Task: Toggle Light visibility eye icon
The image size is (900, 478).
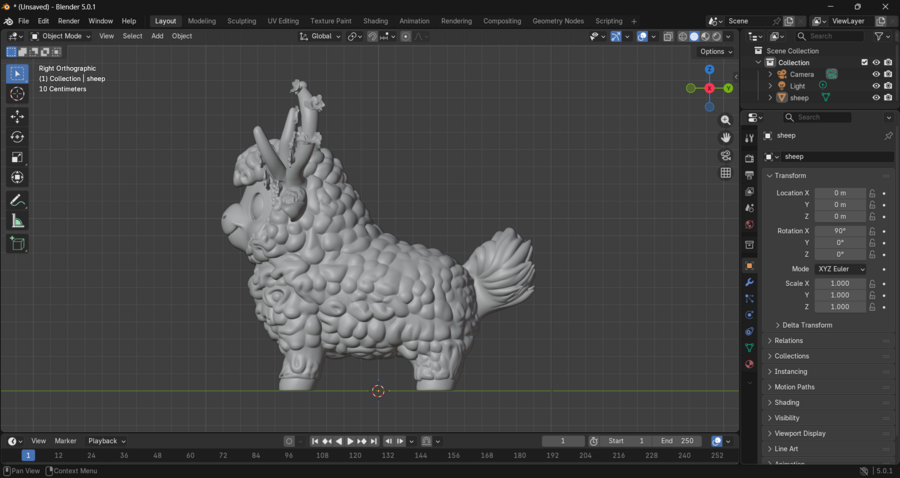Action: [876, 86]
